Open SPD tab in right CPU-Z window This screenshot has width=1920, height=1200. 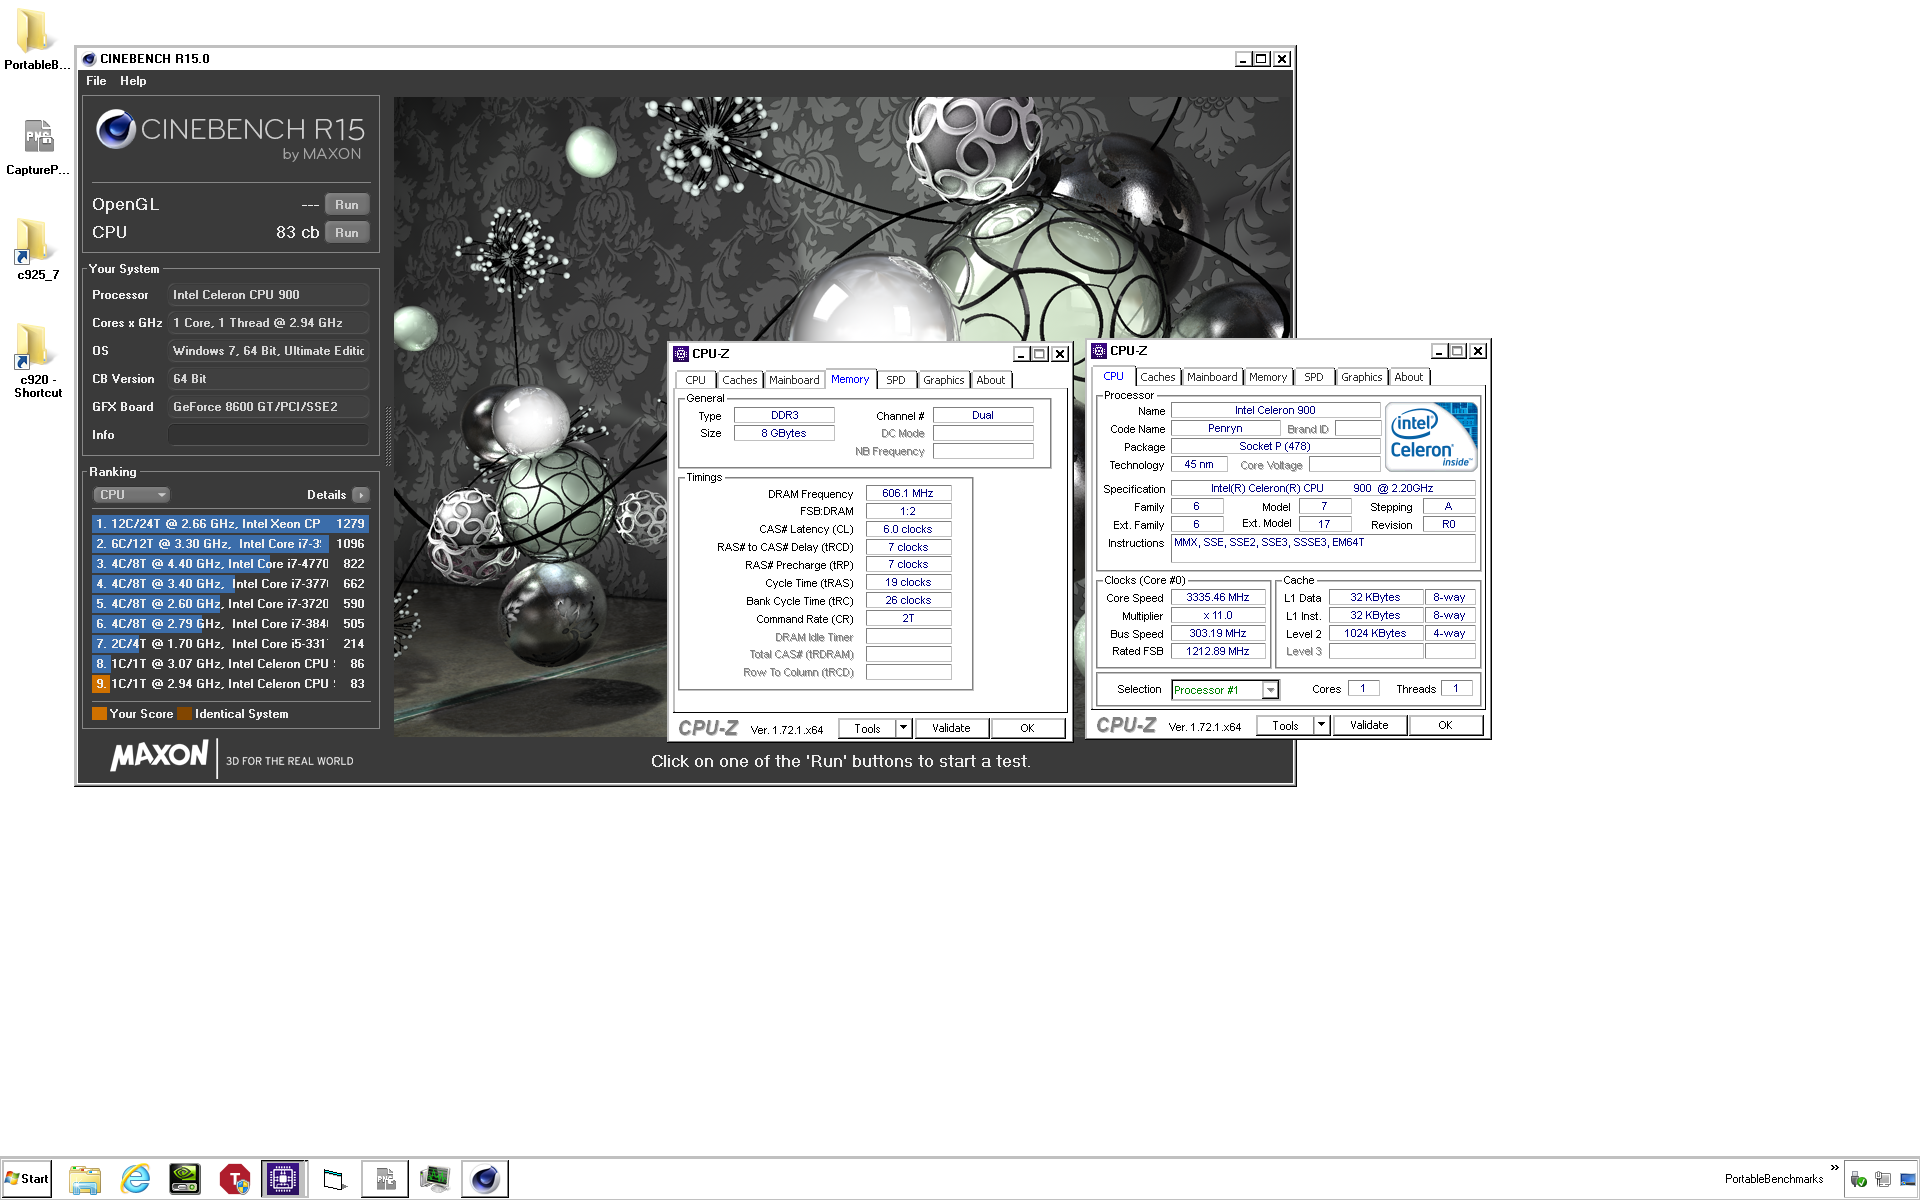(1314, 377)
